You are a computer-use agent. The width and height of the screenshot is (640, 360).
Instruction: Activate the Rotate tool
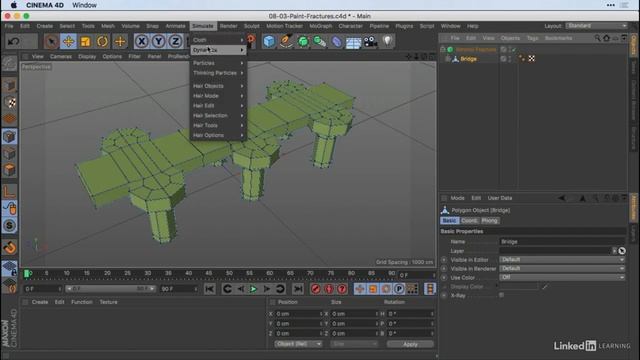(x=102, y=41)
